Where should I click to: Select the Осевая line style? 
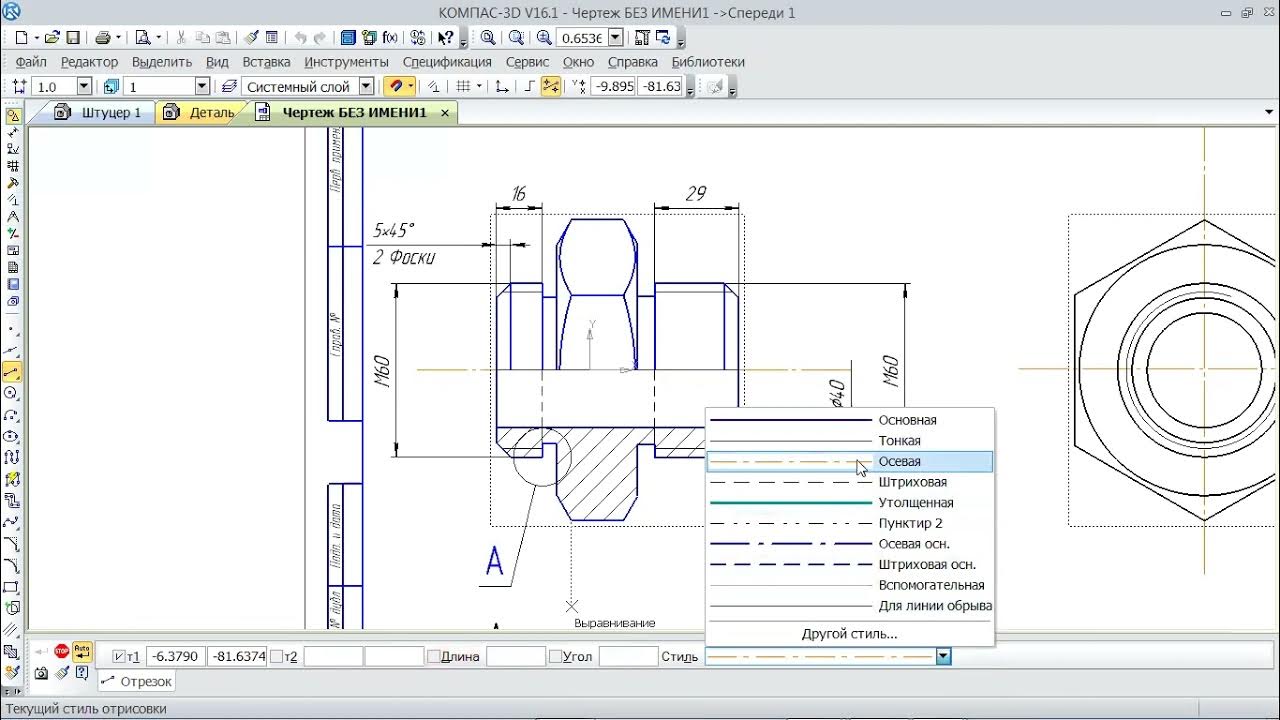pyautogui.click(x=849, y=461)
